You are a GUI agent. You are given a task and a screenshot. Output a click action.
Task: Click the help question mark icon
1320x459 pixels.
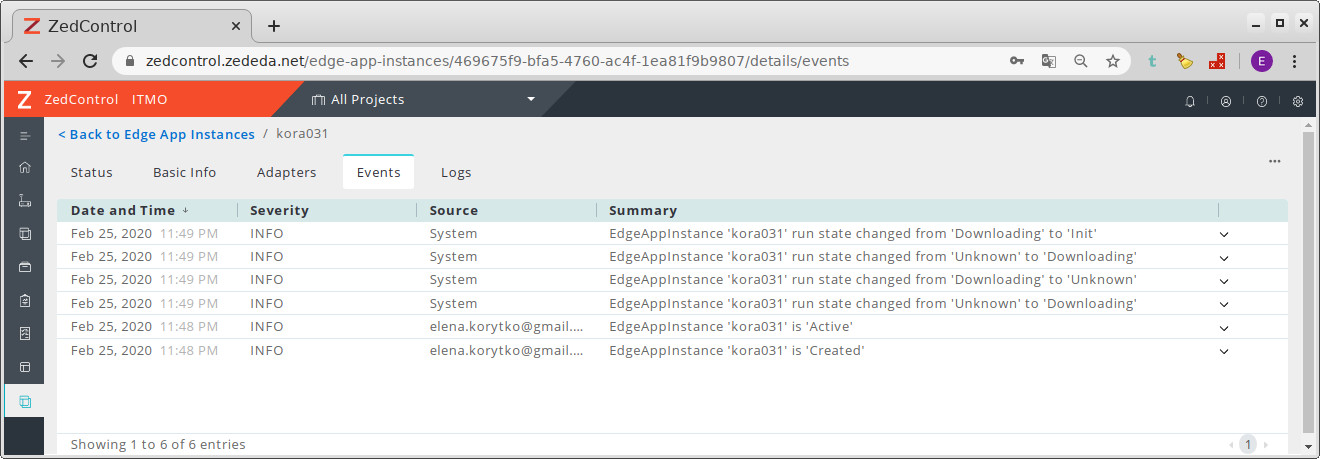(x=1262, y=101)
